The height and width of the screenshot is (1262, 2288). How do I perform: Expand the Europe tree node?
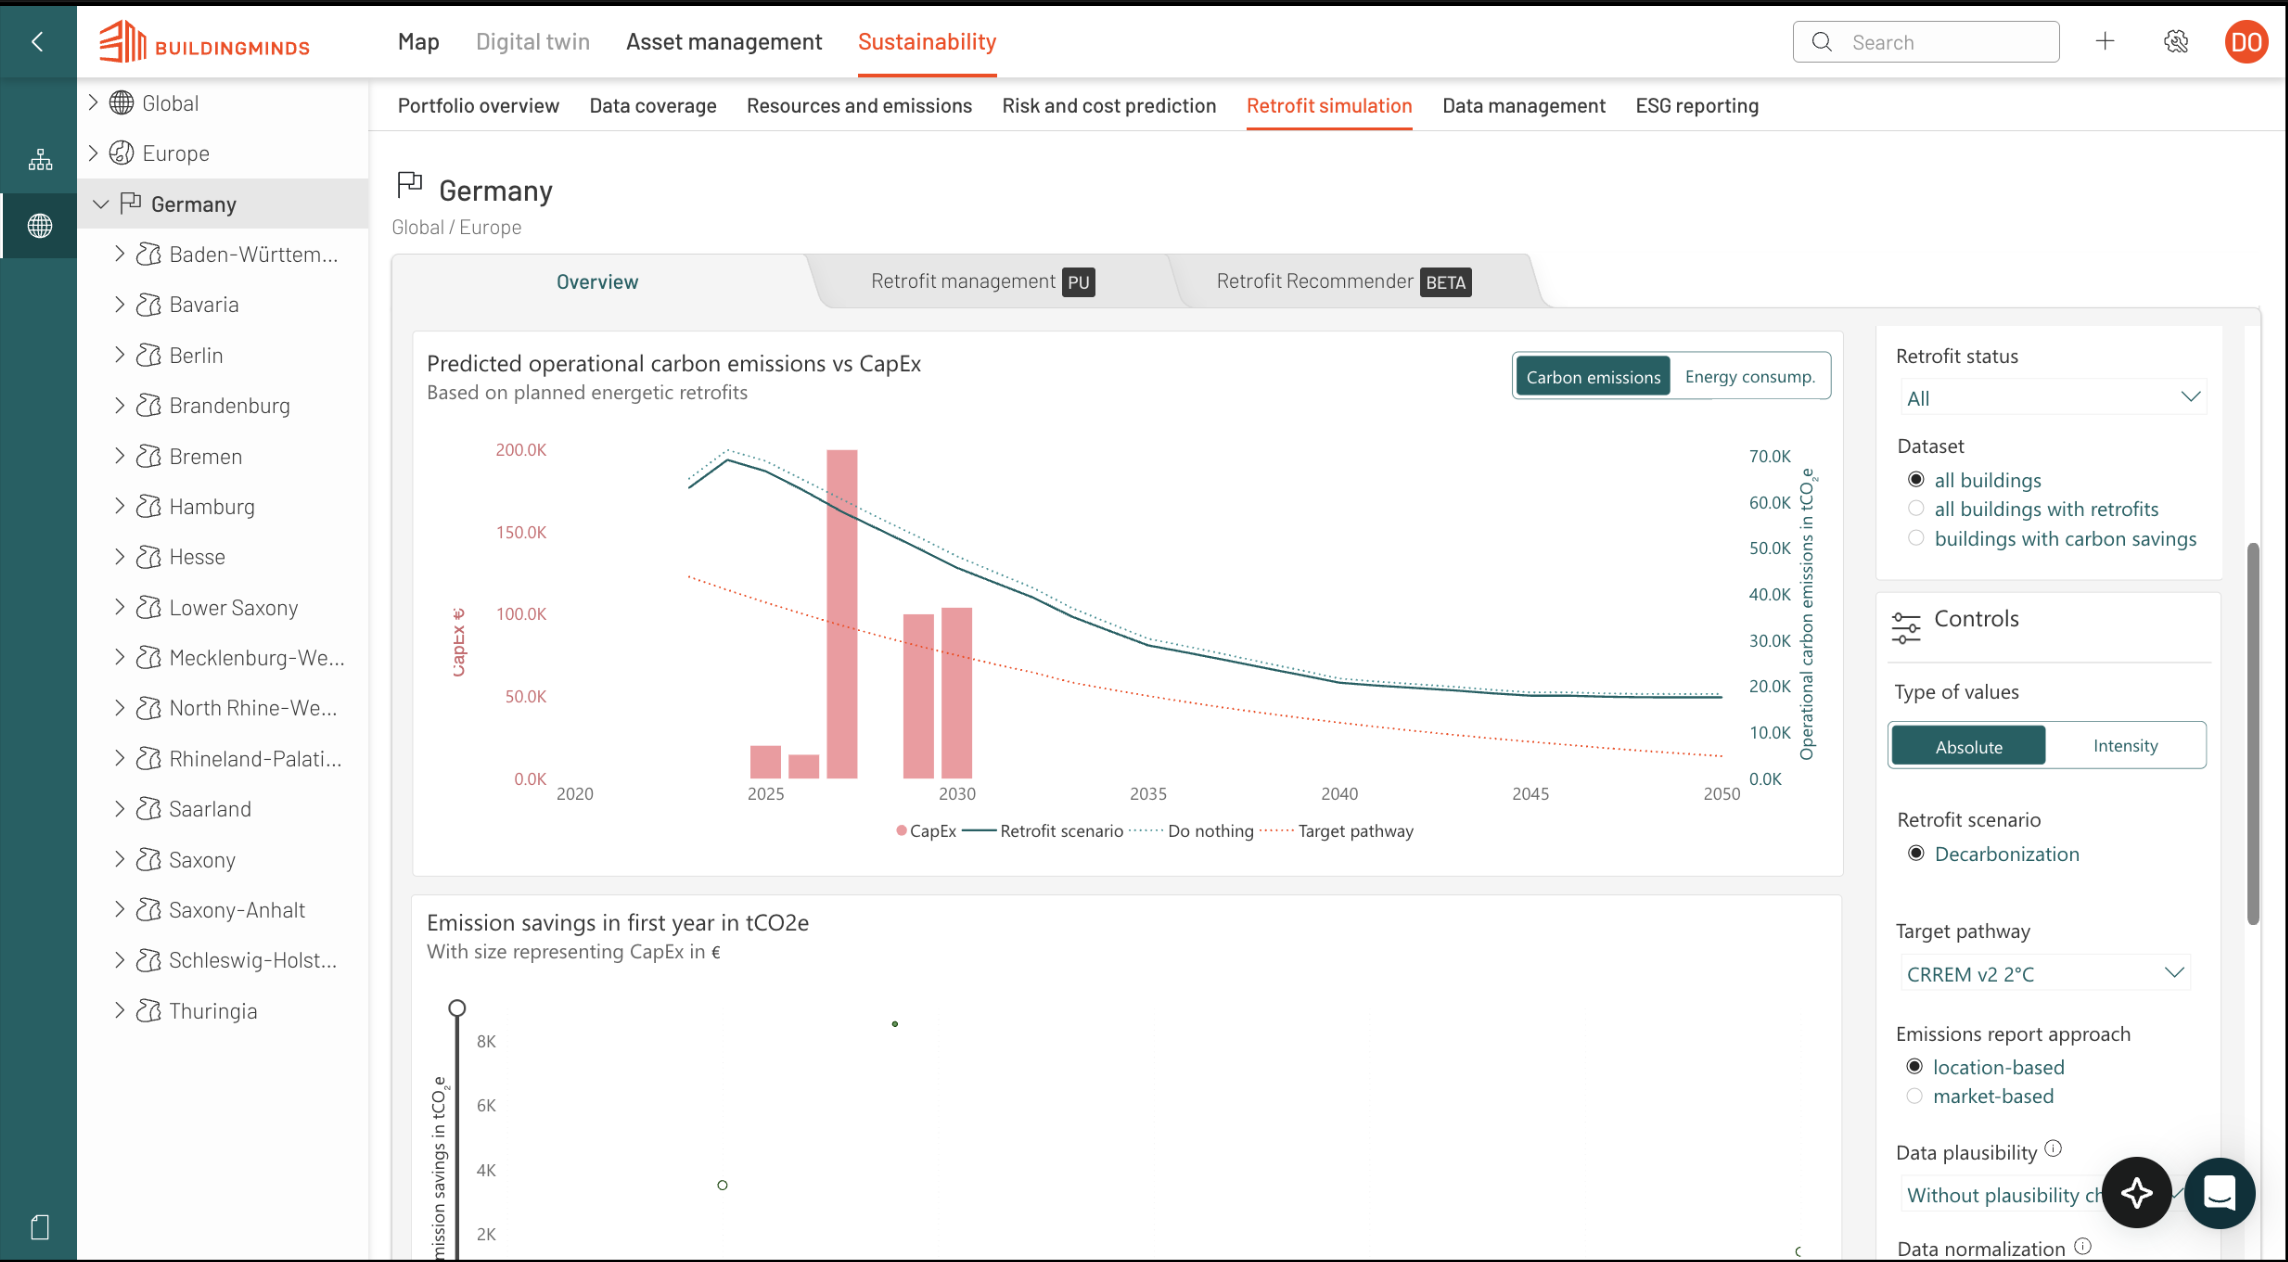point(92,152)
